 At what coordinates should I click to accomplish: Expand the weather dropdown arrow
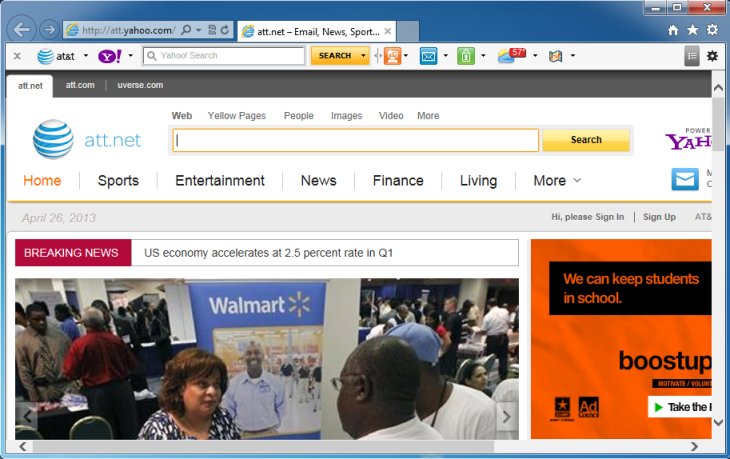click(x=535, y=55)
